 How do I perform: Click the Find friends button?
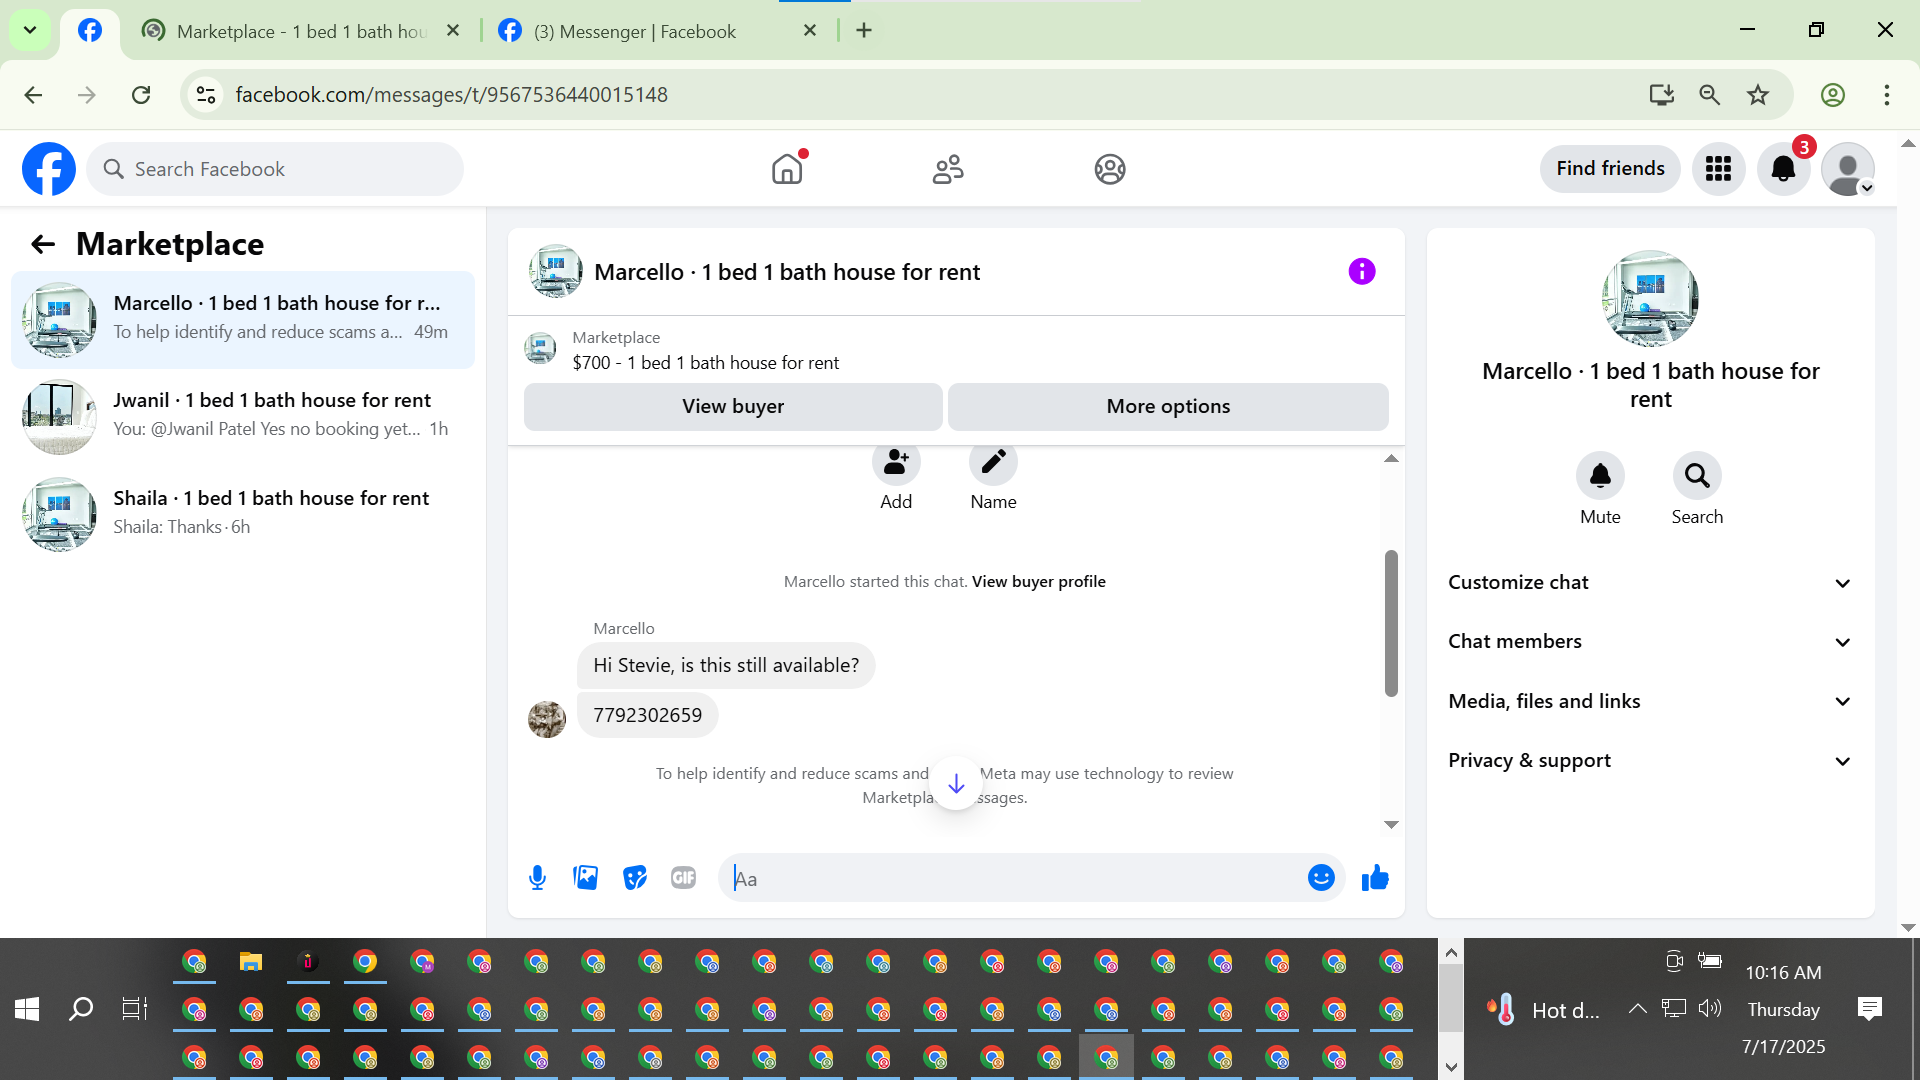(x=1610, y=169)
